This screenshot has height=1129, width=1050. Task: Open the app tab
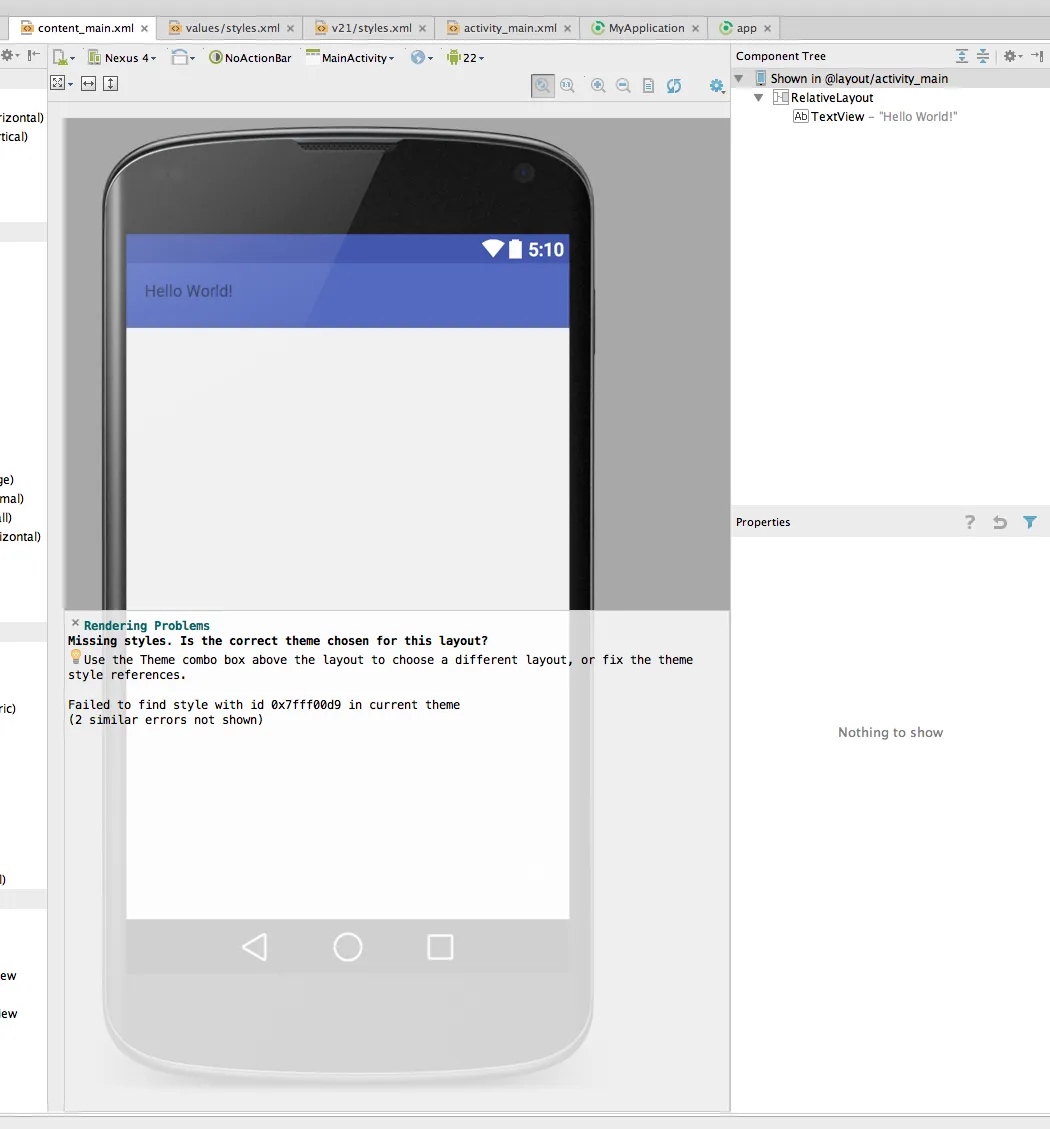(x=746, y=28)
